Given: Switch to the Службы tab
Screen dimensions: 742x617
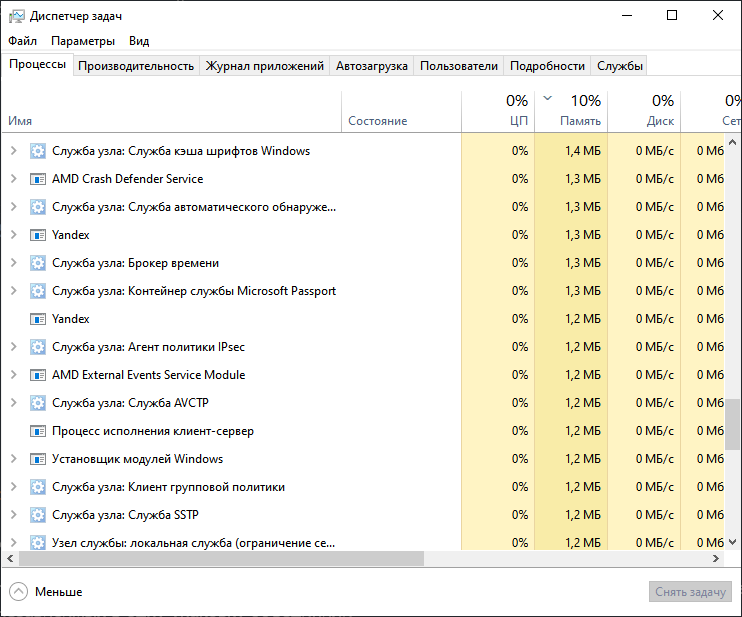Looking at the screenshot, I should 619,66.
